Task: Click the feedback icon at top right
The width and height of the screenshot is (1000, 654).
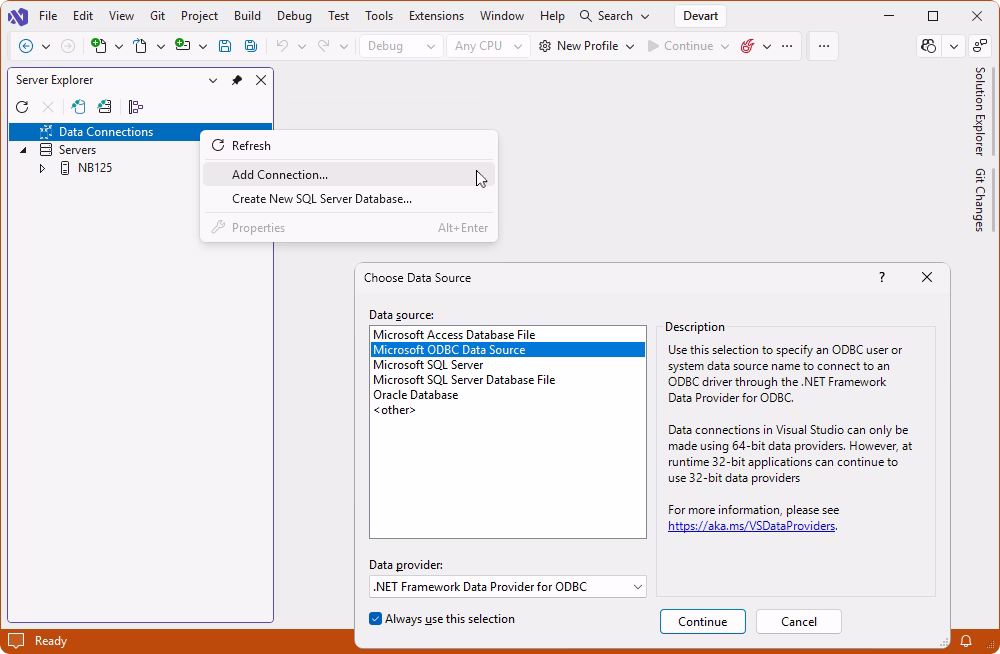Action: tap(980, 46)
